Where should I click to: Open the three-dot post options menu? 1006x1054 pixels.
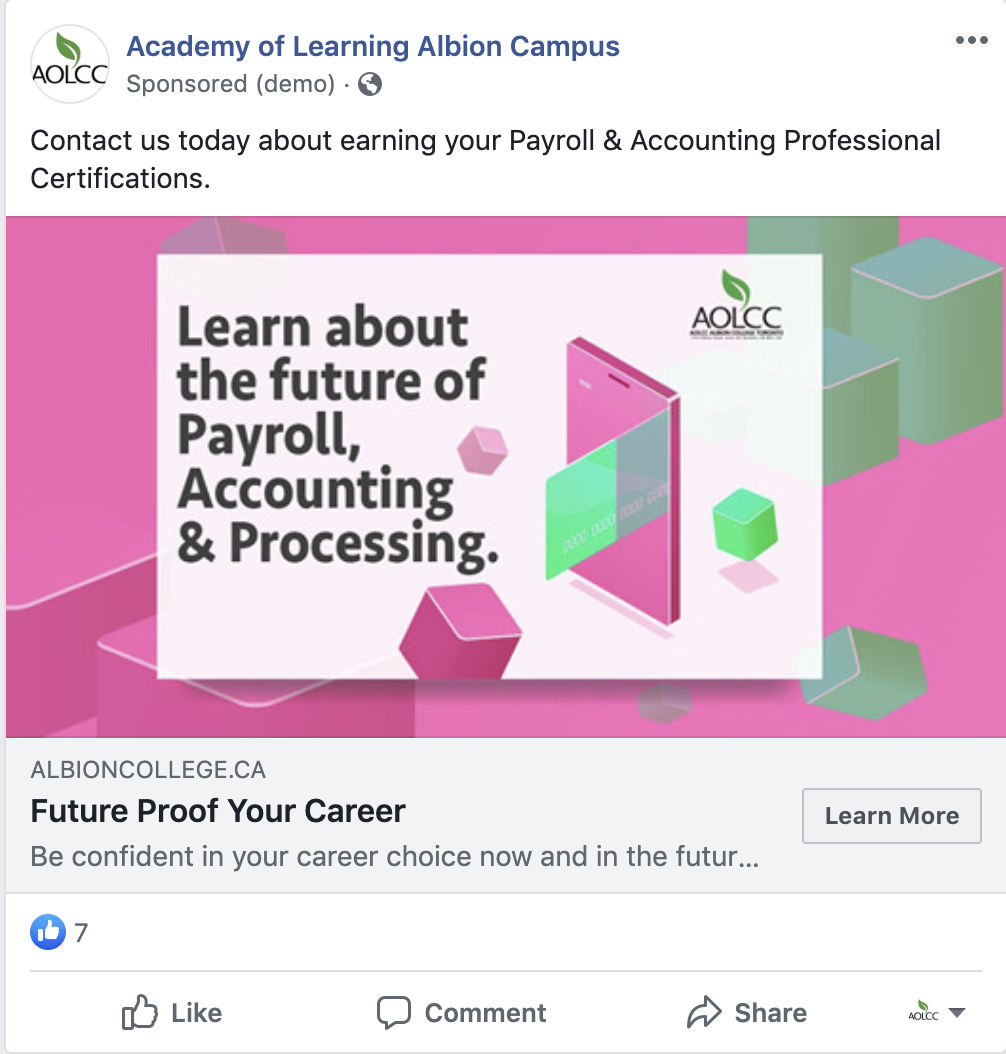971,41
